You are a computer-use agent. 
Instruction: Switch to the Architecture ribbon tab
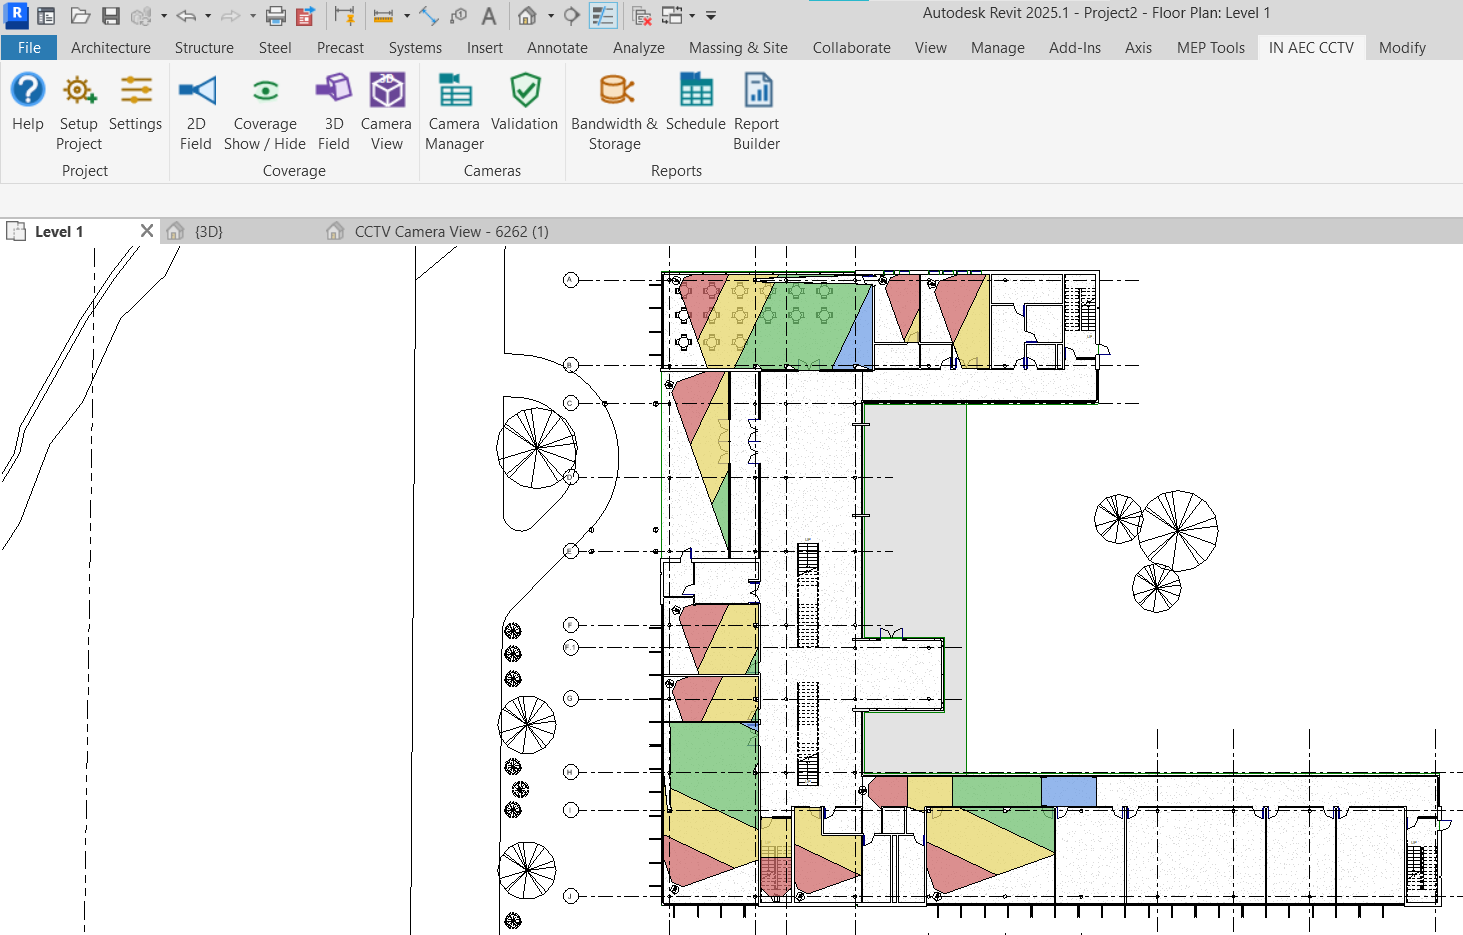[x=111, y=48]
